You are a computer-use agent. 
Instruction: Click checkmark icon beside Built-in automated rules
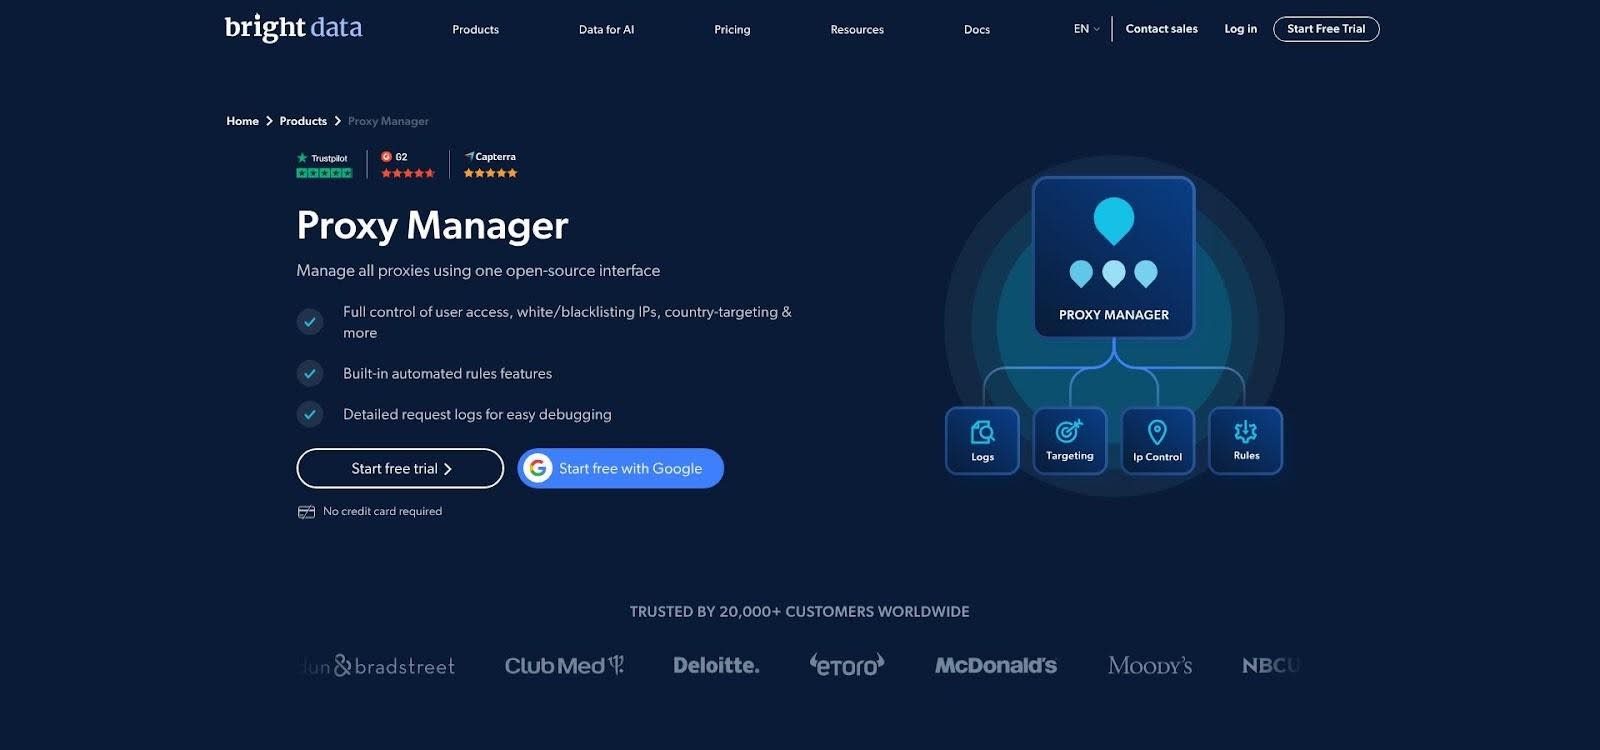pos(310,374)
